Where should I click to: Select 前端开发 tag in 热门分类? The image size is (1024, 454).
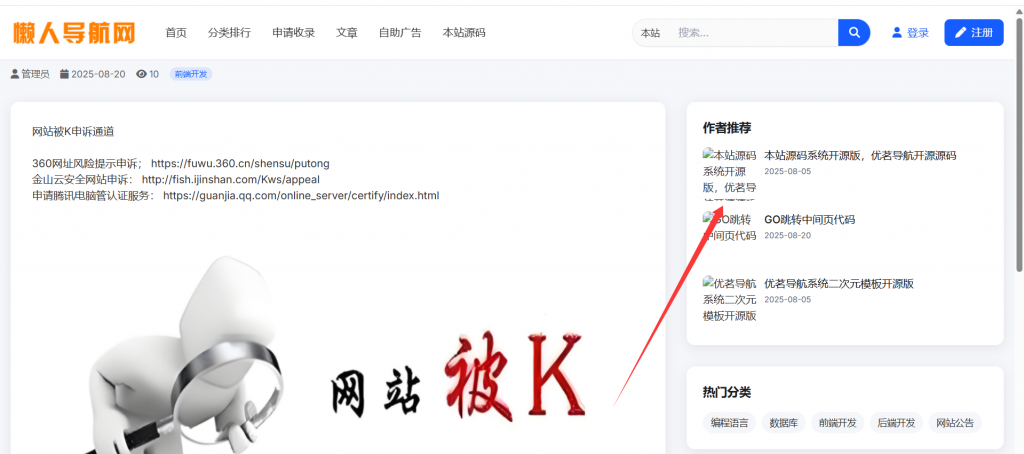point(838,423)
